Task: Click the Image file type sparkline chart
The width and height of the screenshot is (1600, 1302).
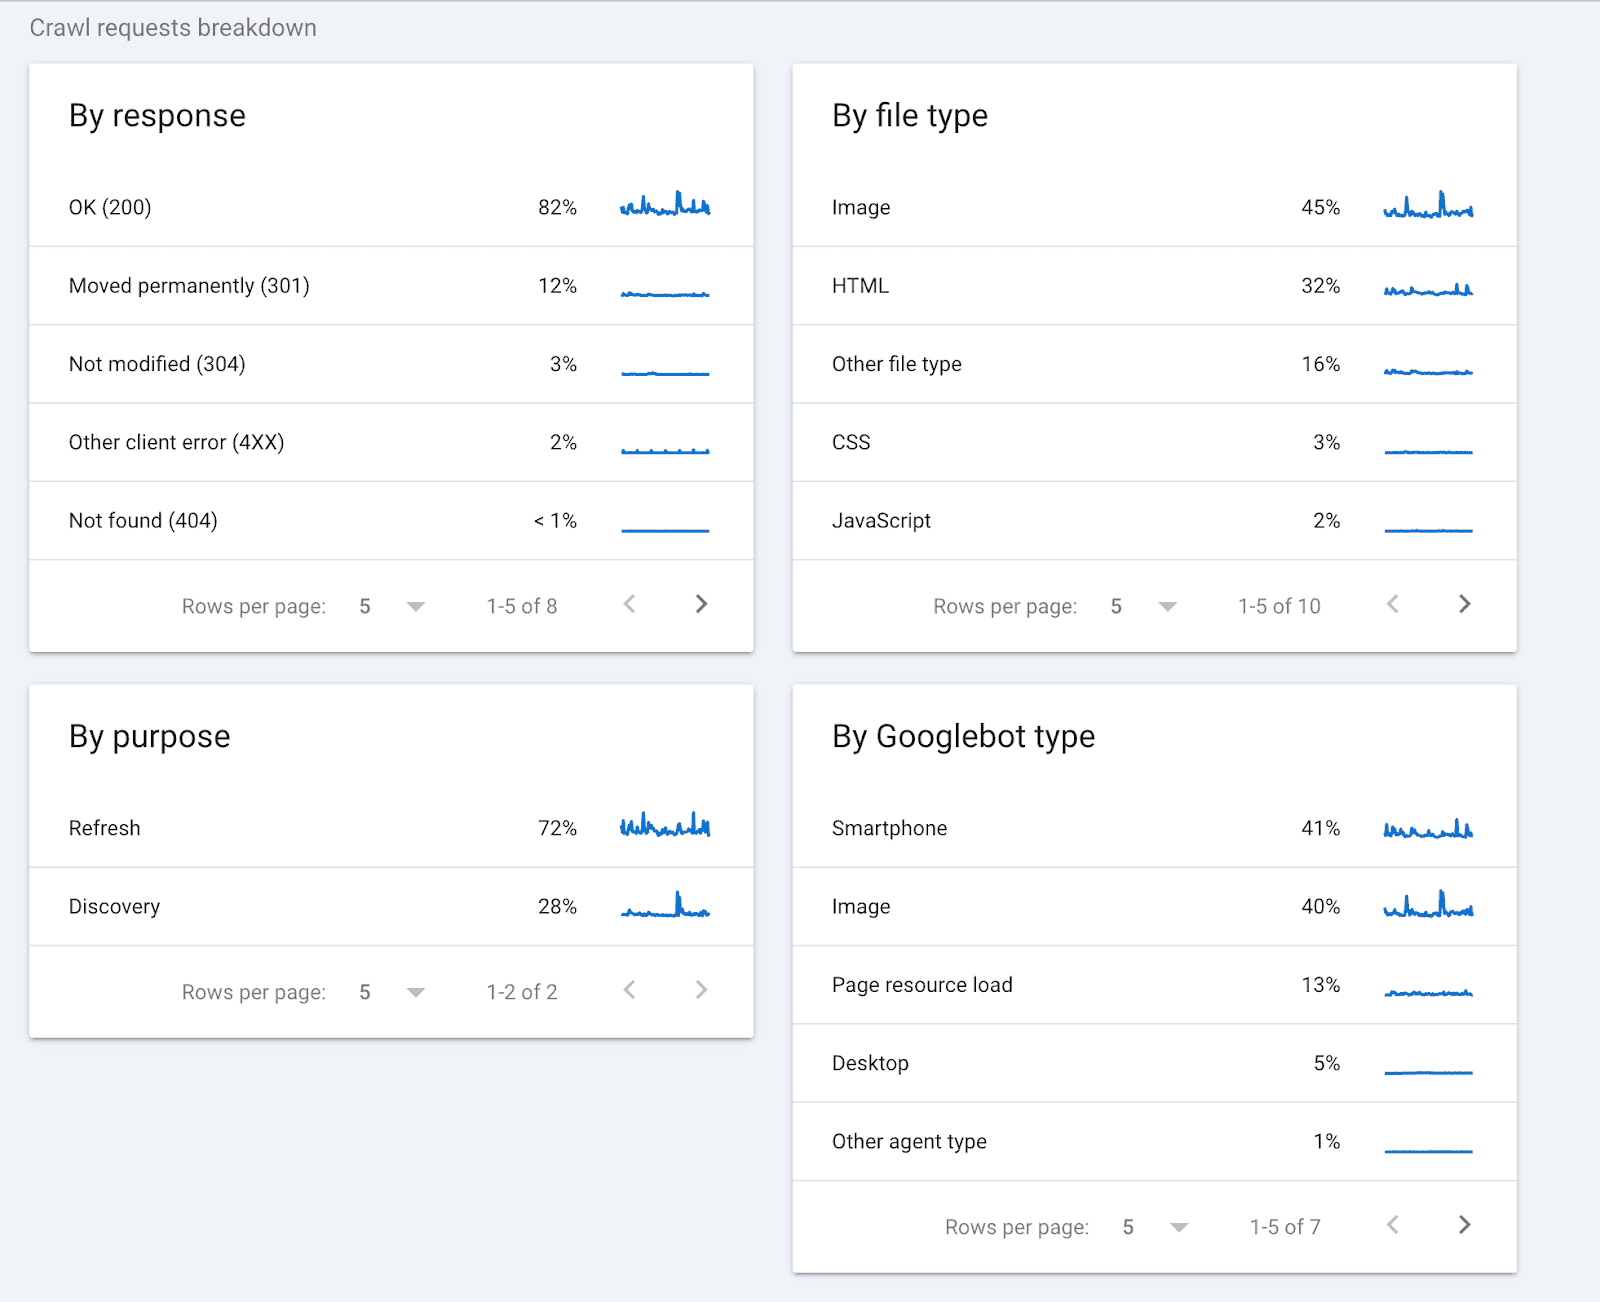Action: [1428, 206]
